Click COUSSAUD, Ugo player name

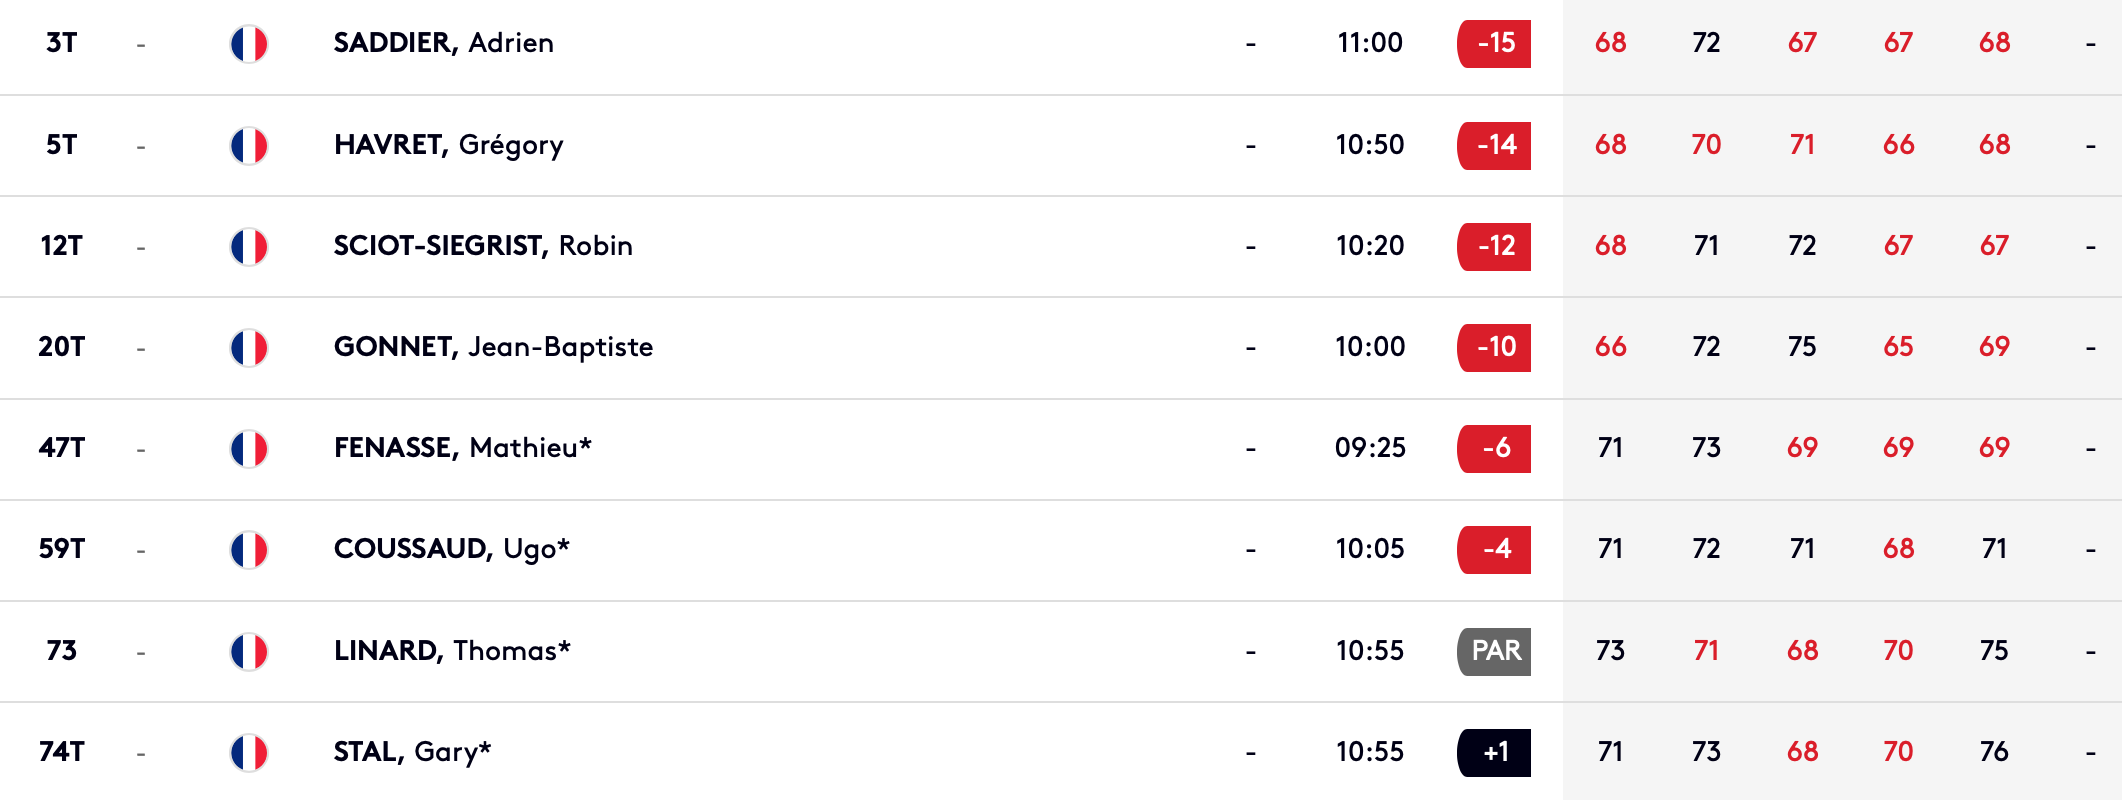[x=451, y=549]
